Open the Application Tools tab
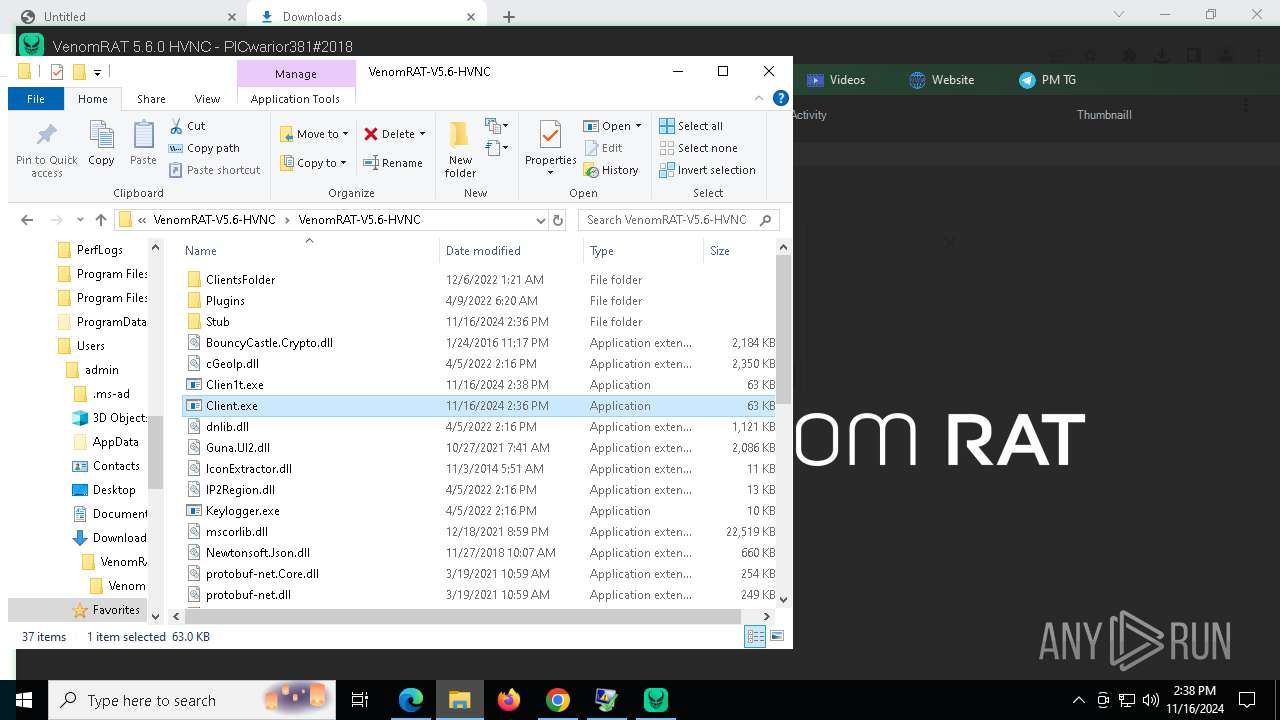 (295, 99)
